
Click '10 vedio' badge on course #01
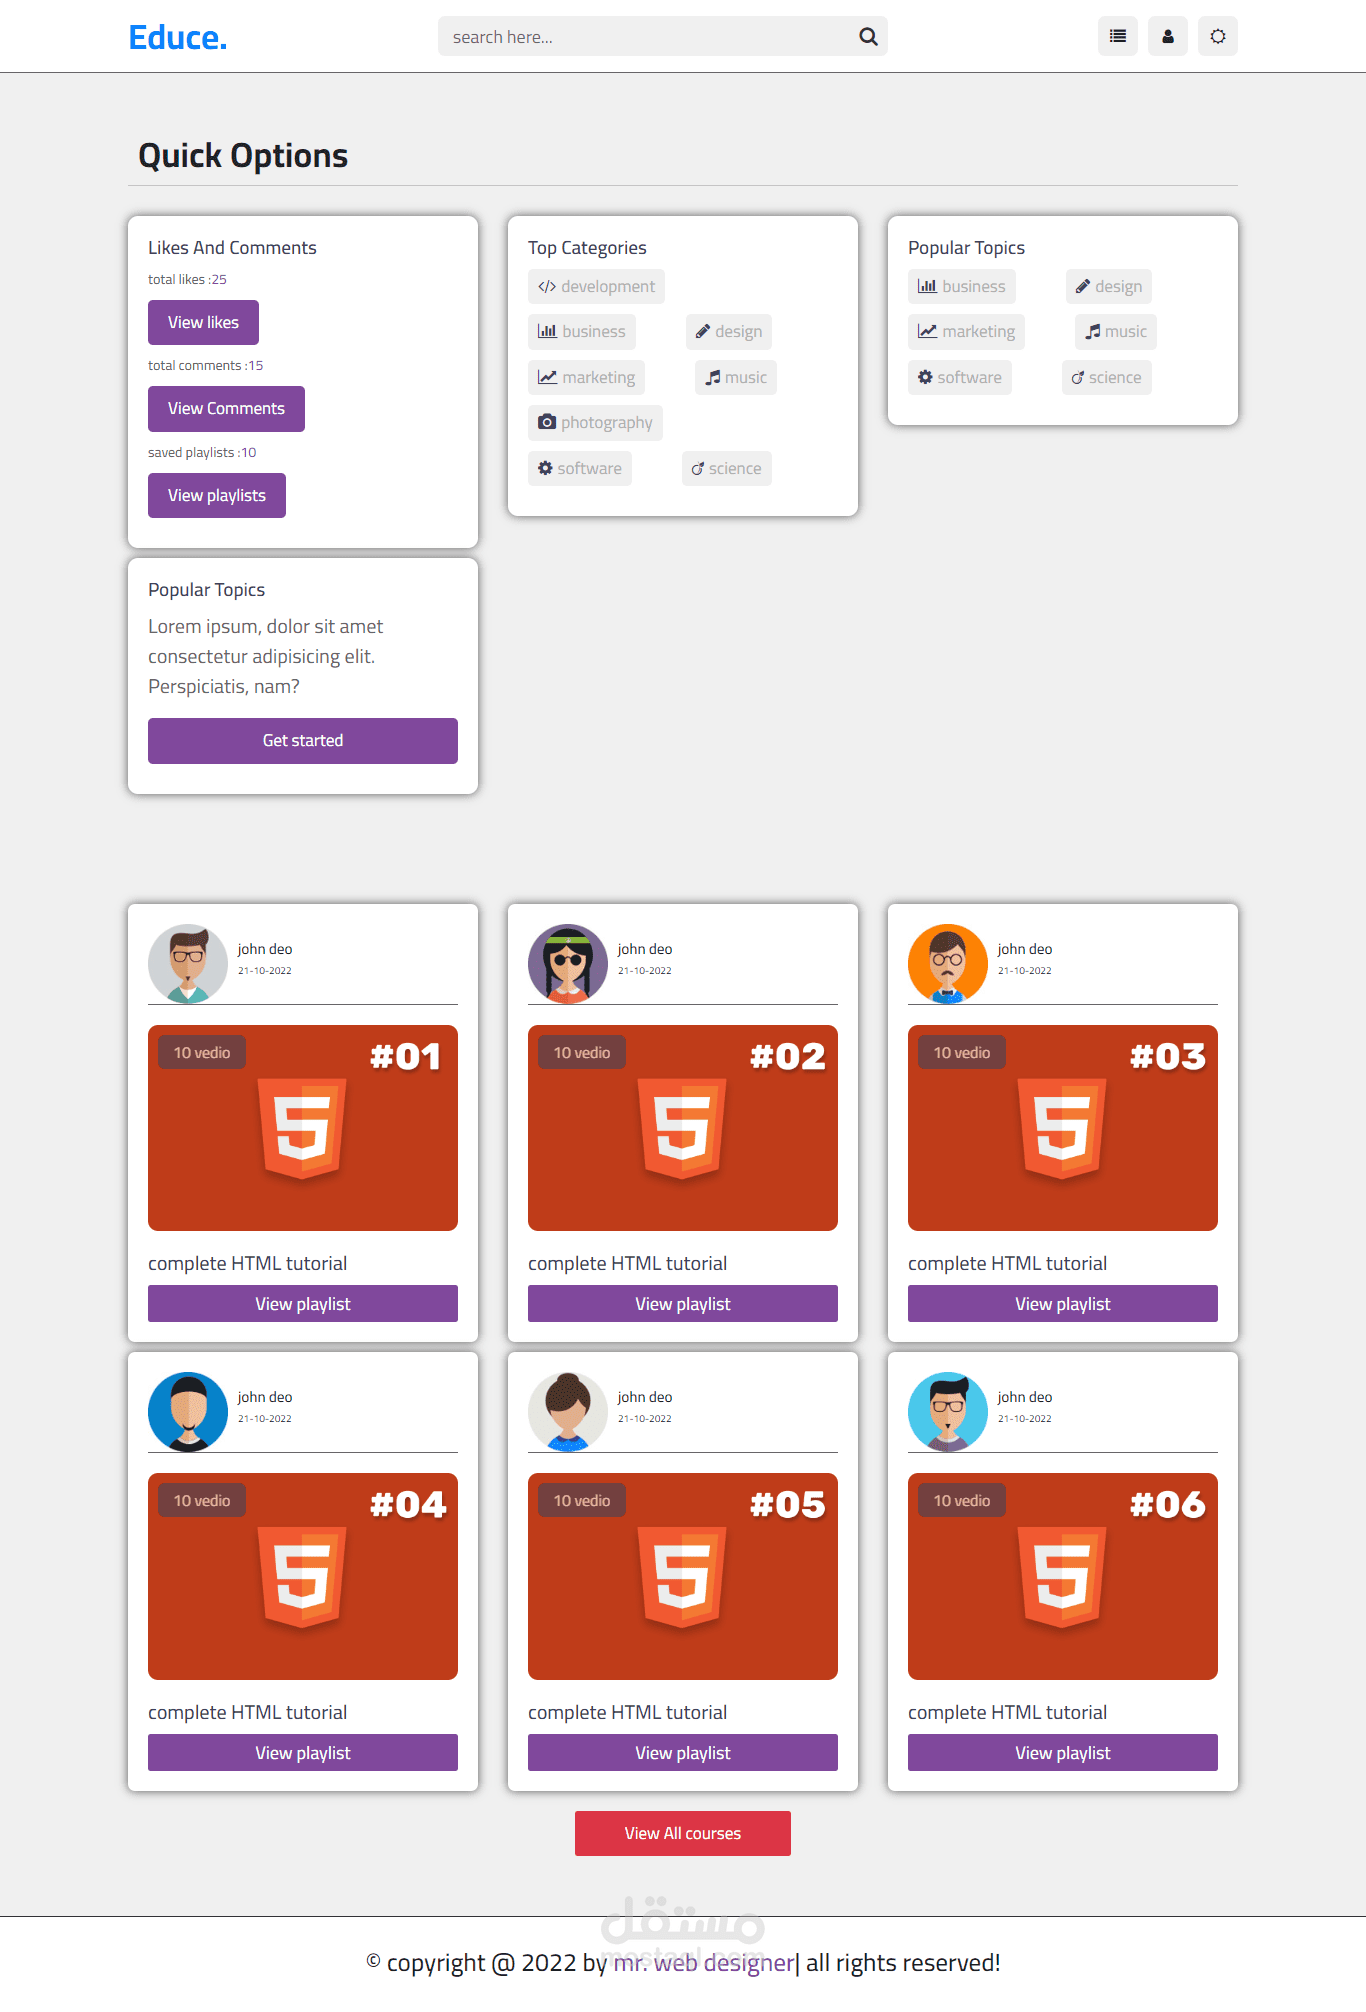202,1052
